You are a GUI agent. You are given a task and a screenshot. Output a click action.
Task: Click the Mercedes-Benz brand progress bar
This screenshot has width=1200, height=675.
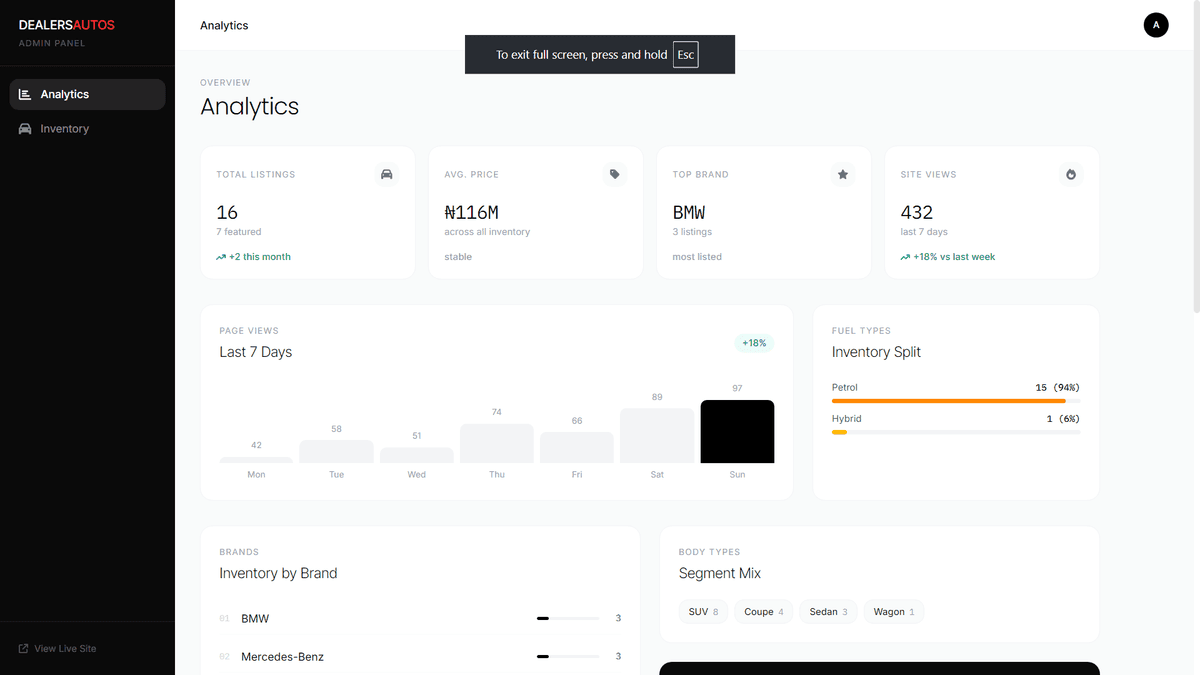pyautogui.click(x=568, y=657)
